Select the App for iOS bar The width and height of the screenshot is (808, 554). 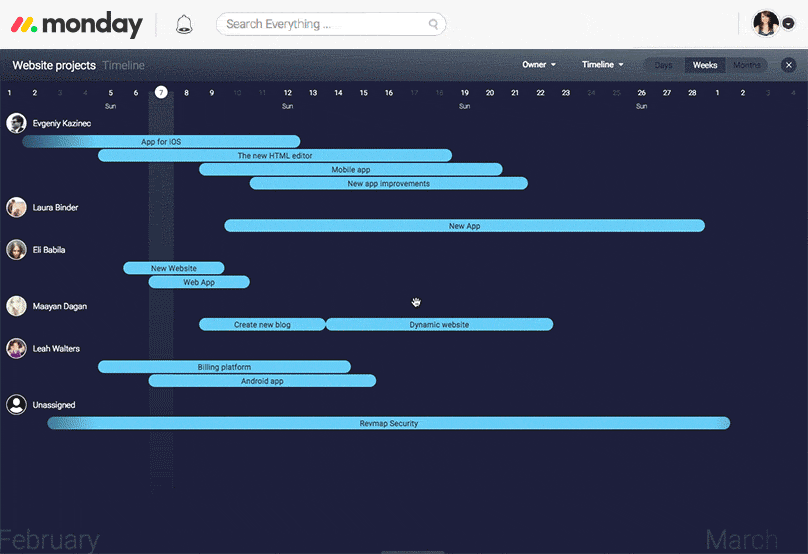161,141
